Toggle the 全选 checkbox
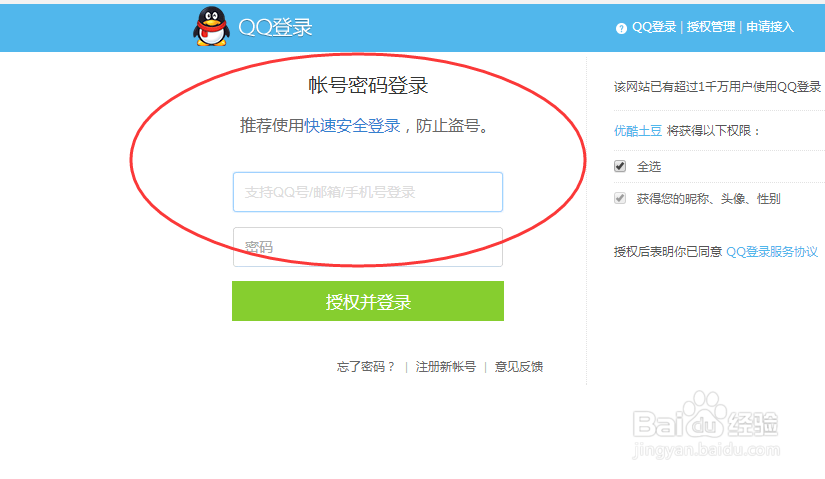Image resolution: width=825 pixels, height=479 pixels. [x=620, y=166]
